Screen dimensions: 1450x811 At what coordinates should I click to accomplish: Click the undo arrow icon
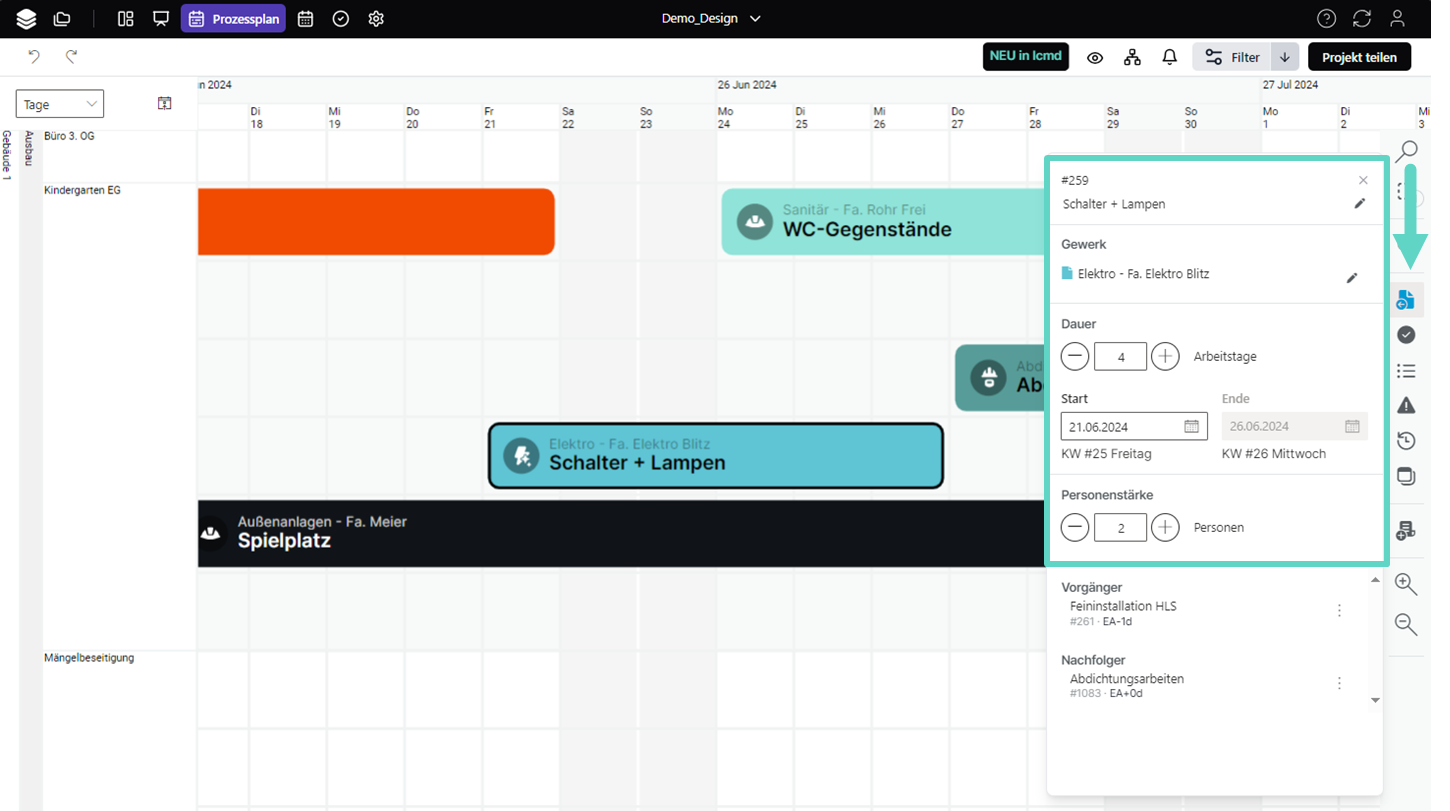pos(34,57)
